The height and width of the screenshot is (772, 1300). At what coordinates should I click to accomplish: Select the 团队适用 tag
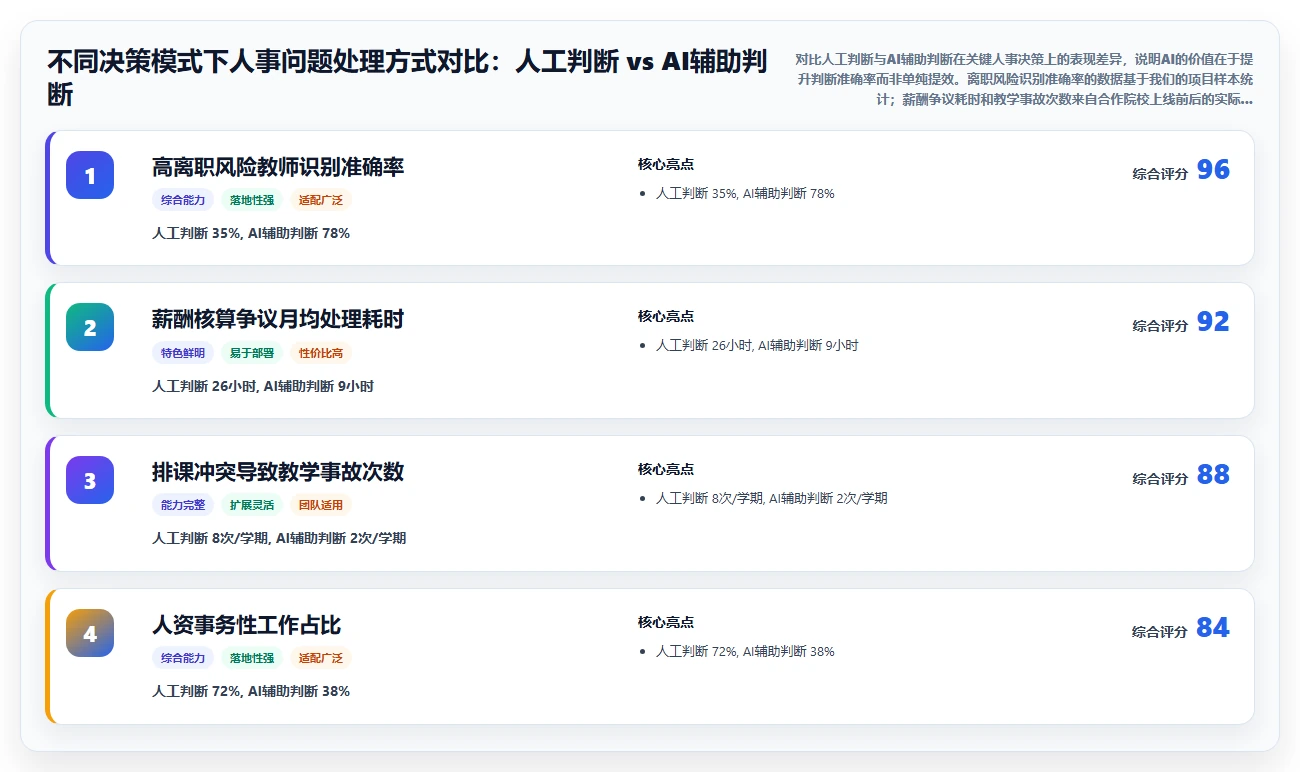tap(321, 505)
